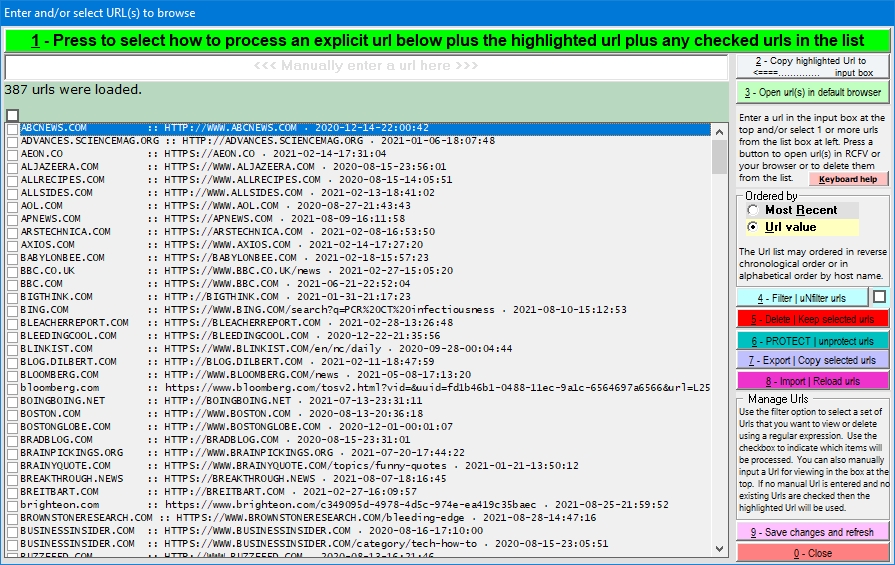
Task: Check the APNEWS.COM row checkbox
Action: [13, 220]
